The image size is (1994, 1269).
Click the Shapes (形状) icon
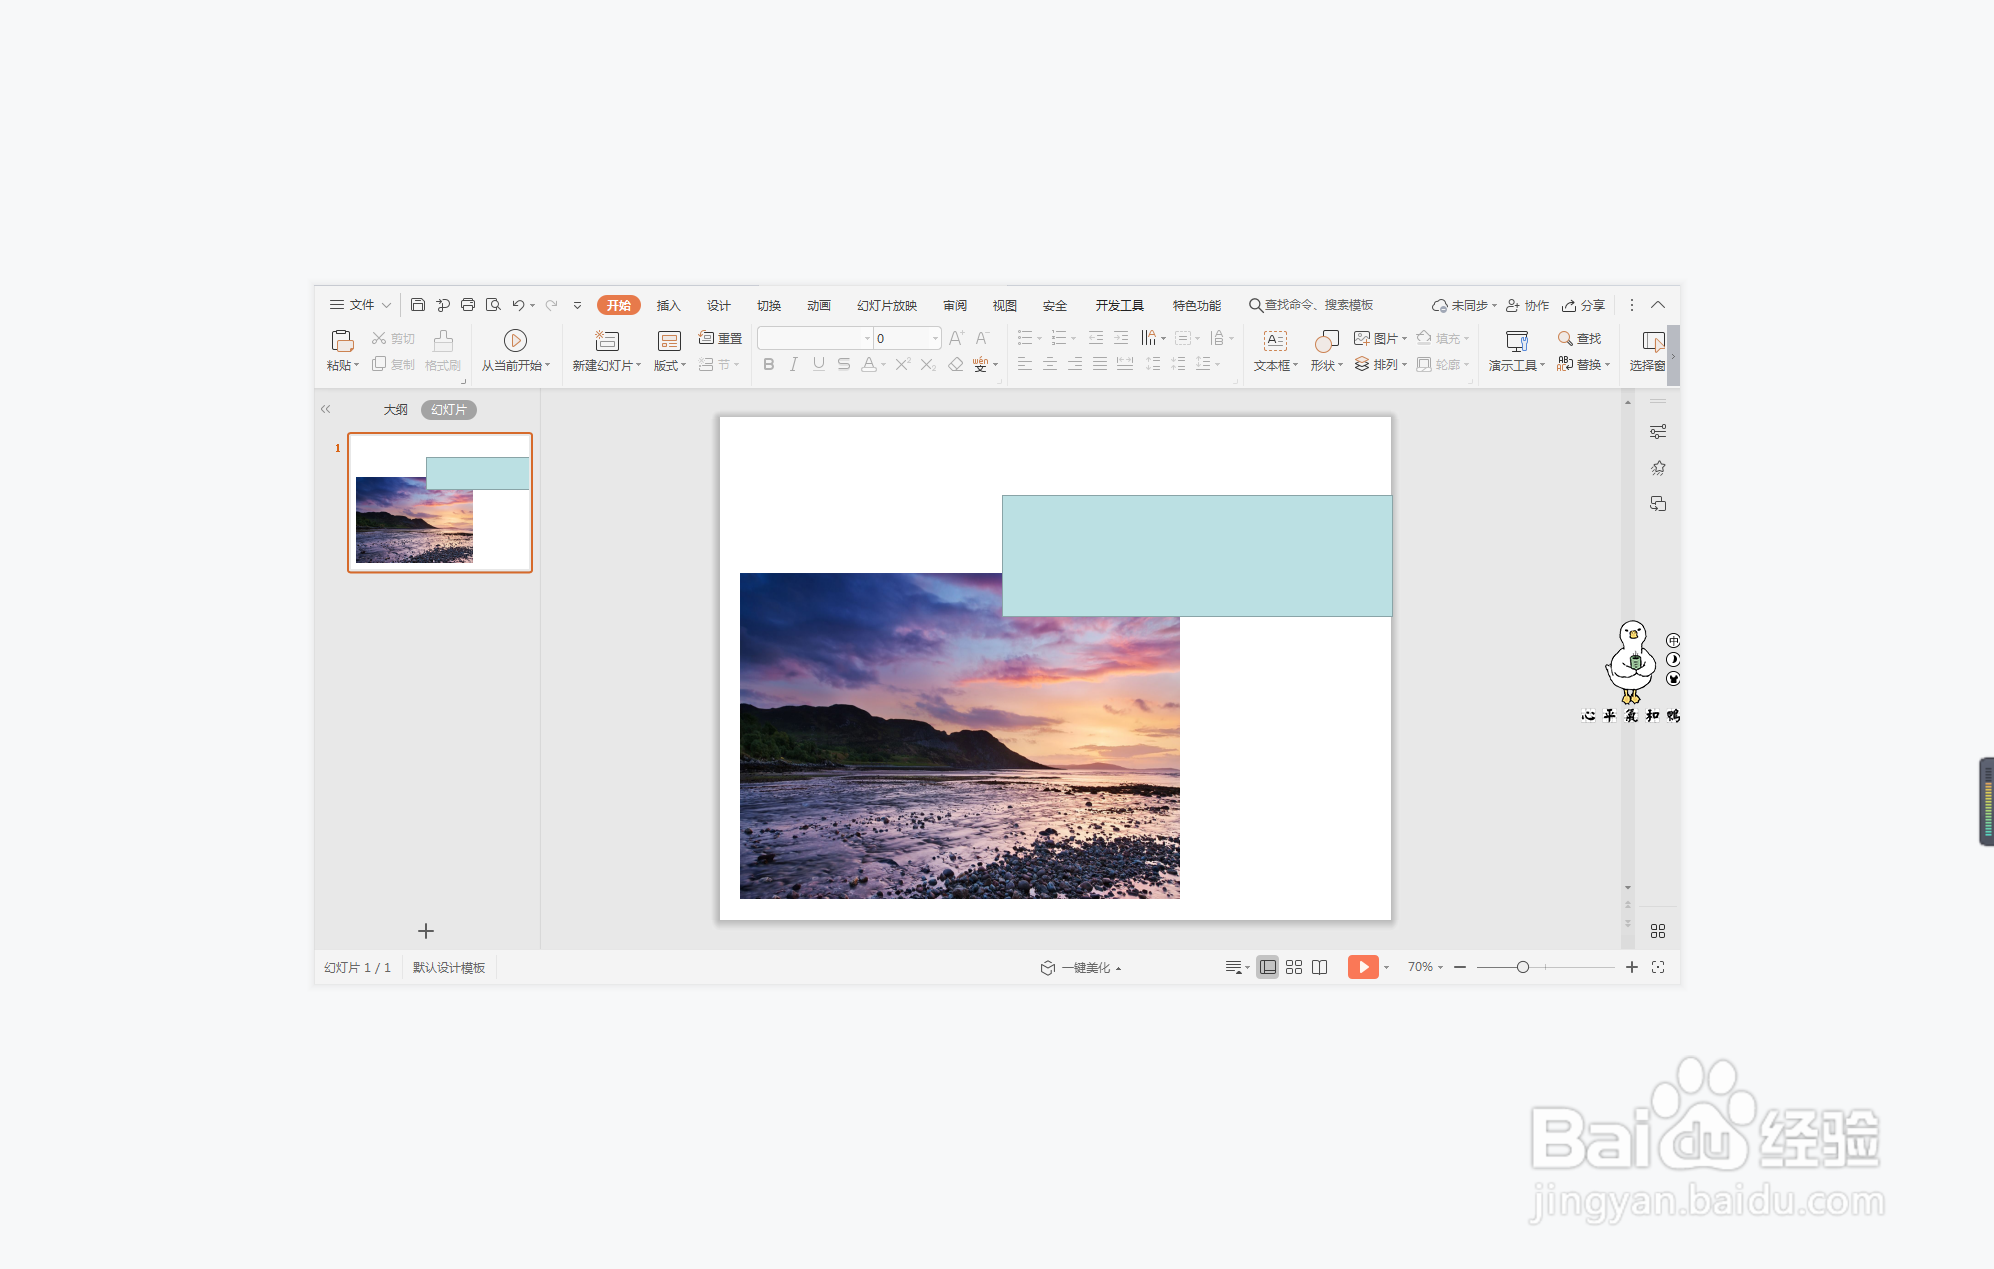point(1326,341)
